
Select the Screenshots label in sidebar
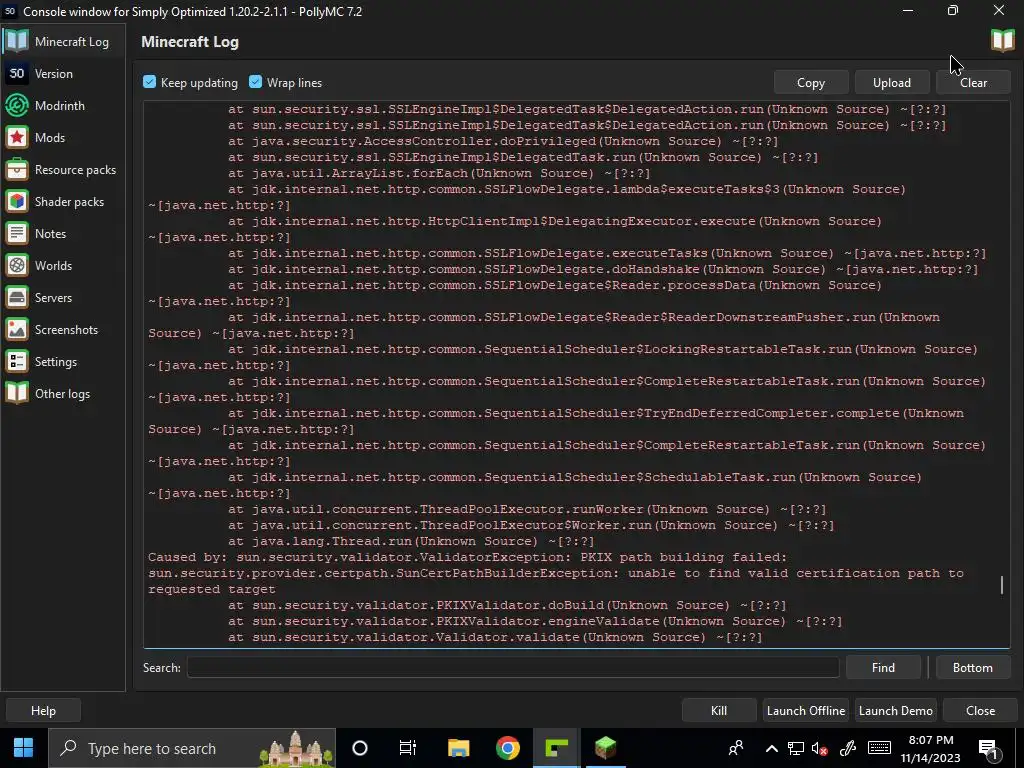click(x=67, y=330)
